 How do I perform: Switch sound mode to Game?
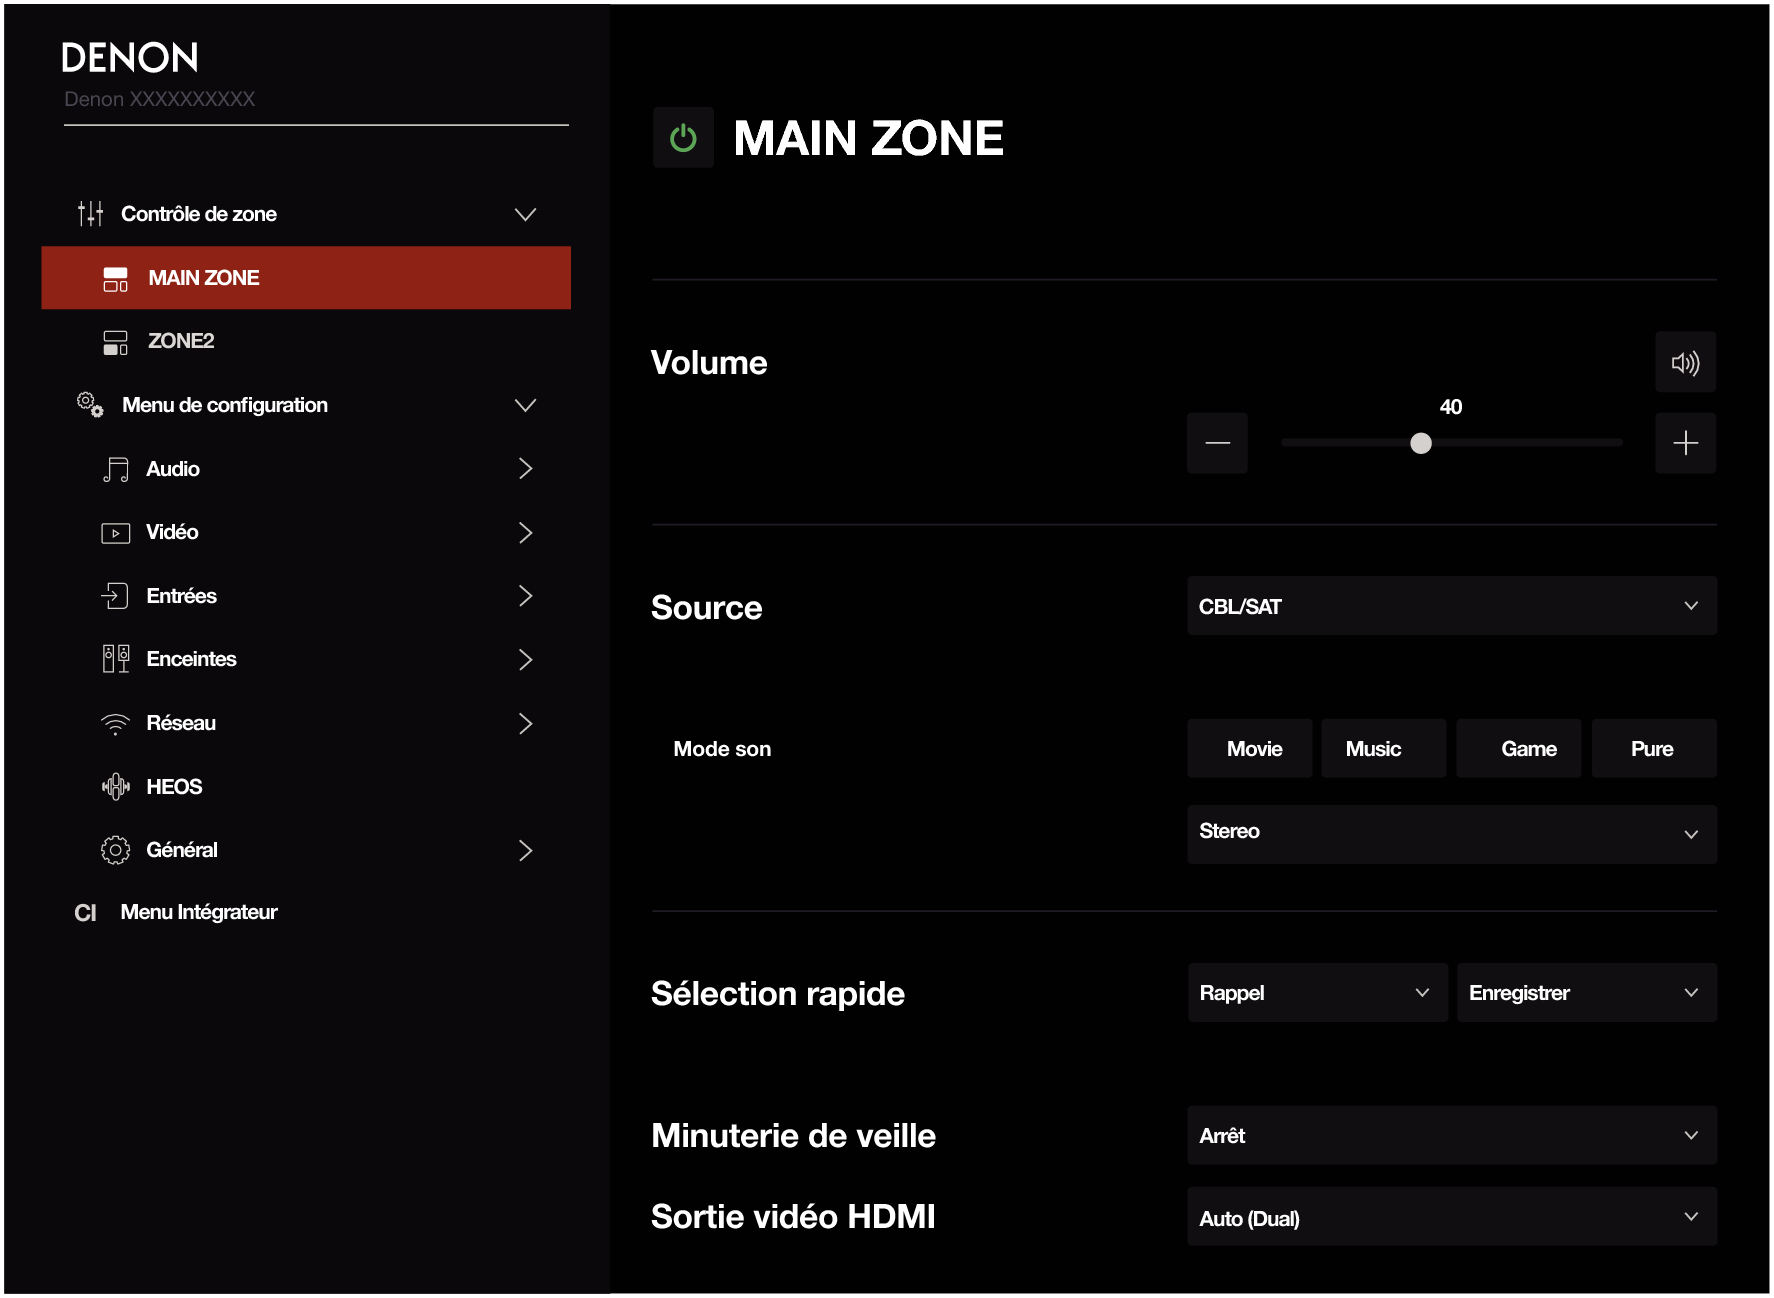tap(1528, 749)
